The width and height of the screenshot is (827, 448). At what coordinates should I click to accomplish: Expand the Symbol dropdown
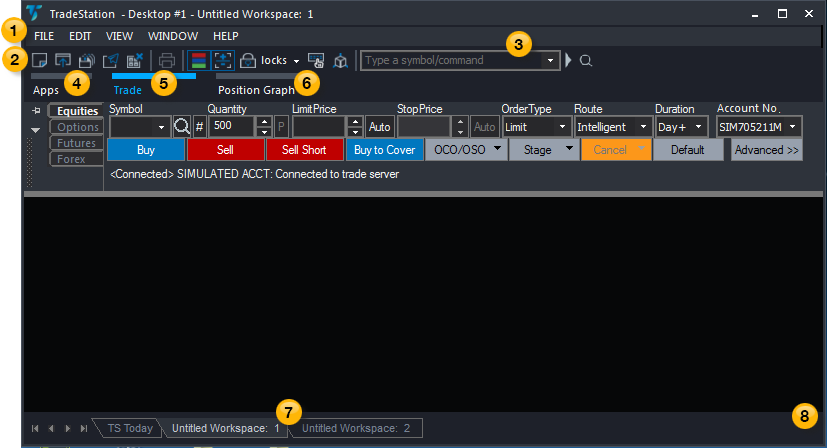pyautogui.click(x=161, y=127)
